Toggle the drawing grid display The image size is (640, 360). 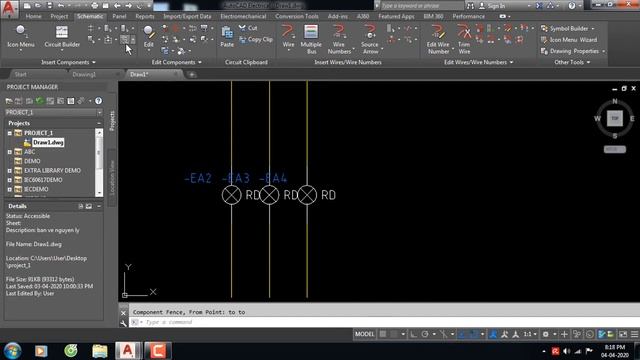coord(383,334)
